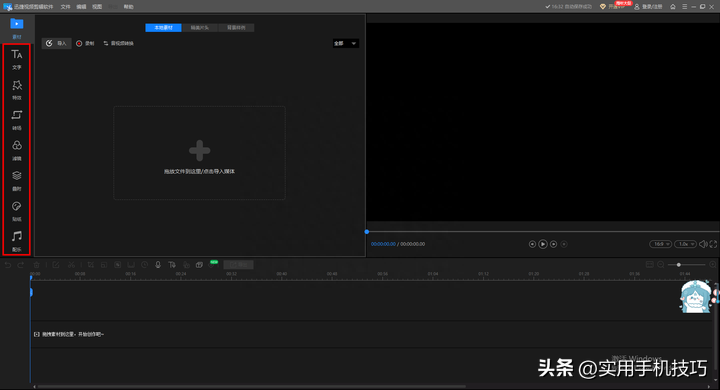The width and height of the screenshot is (720, 390).
Task: Click the 3D box icon in timeline toolbar
Action: click(x=199, y=265)
